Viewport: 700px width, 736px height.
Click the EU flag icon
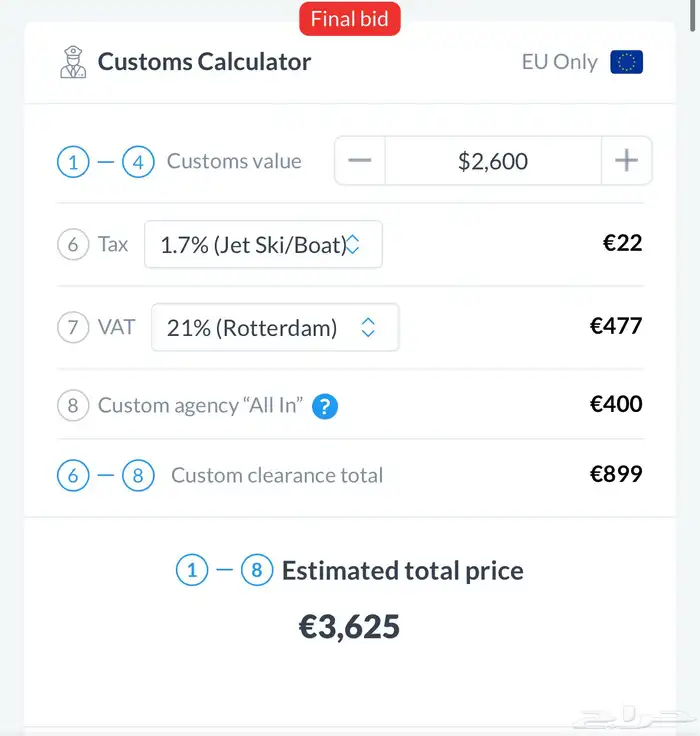pyautogui.click(x=626, y=62)
